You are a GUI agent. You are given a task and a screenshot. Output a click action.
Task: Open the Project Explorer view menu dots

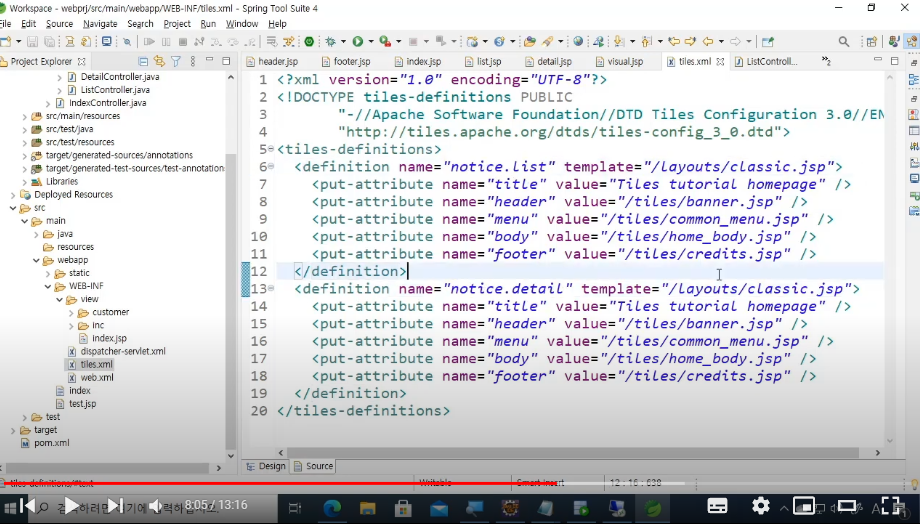[x=192, y=61]
